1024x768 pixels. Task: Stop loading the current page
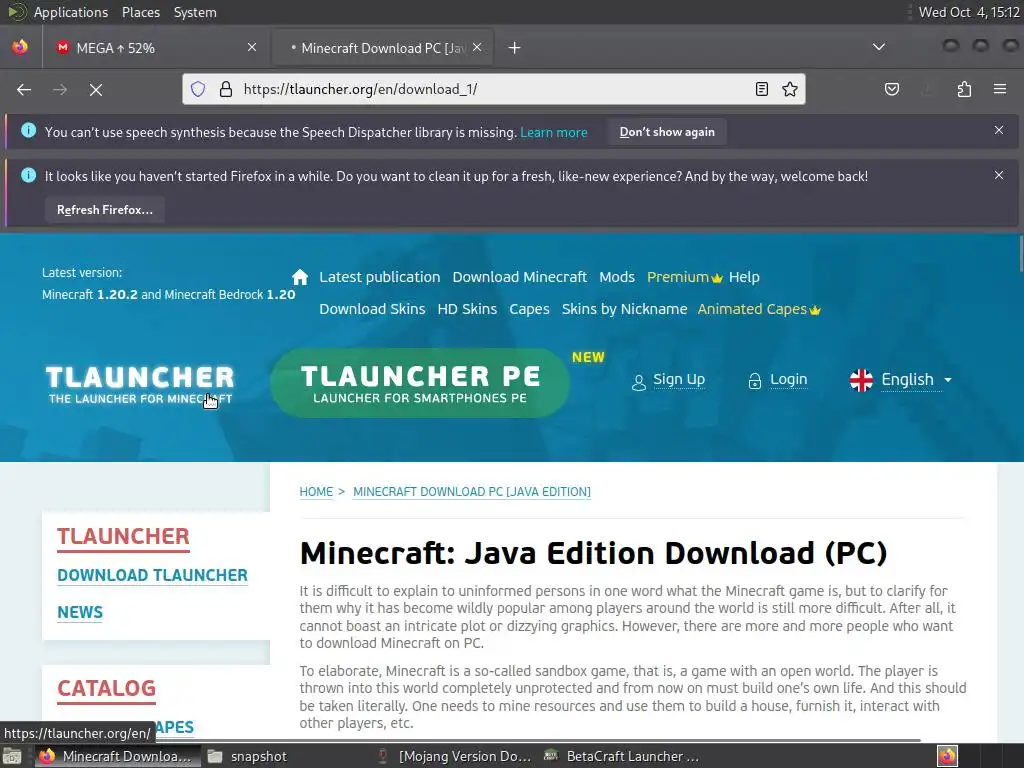coord(96,89)
